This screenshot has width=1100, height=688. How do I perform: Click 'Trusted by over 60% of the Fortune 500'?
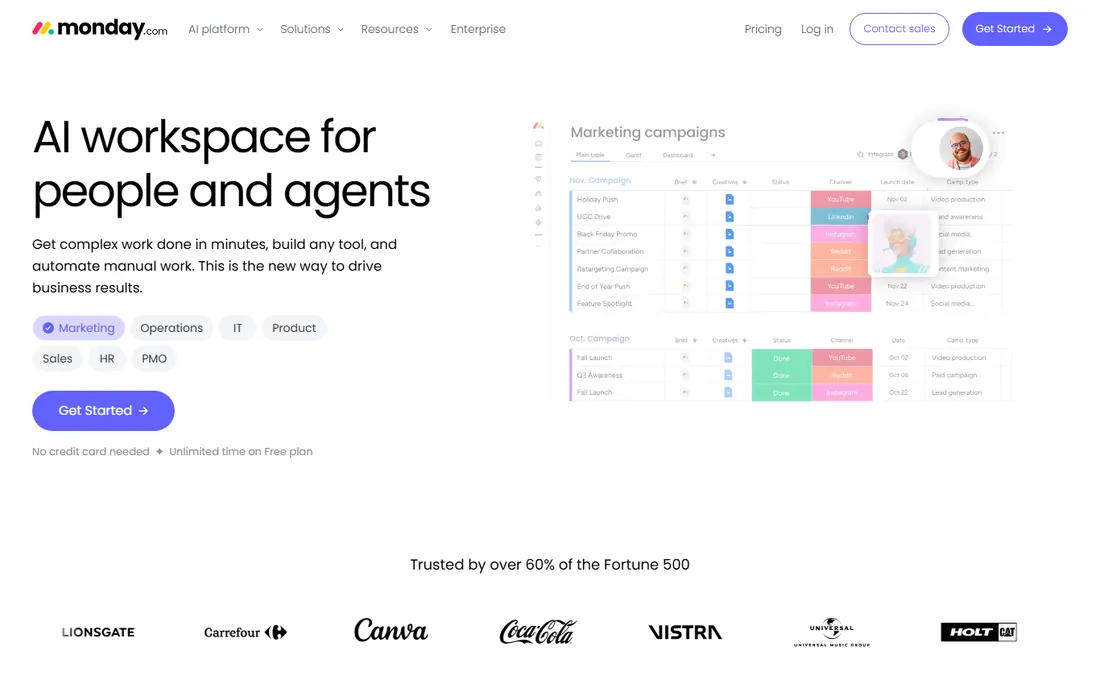pos(550,565)
